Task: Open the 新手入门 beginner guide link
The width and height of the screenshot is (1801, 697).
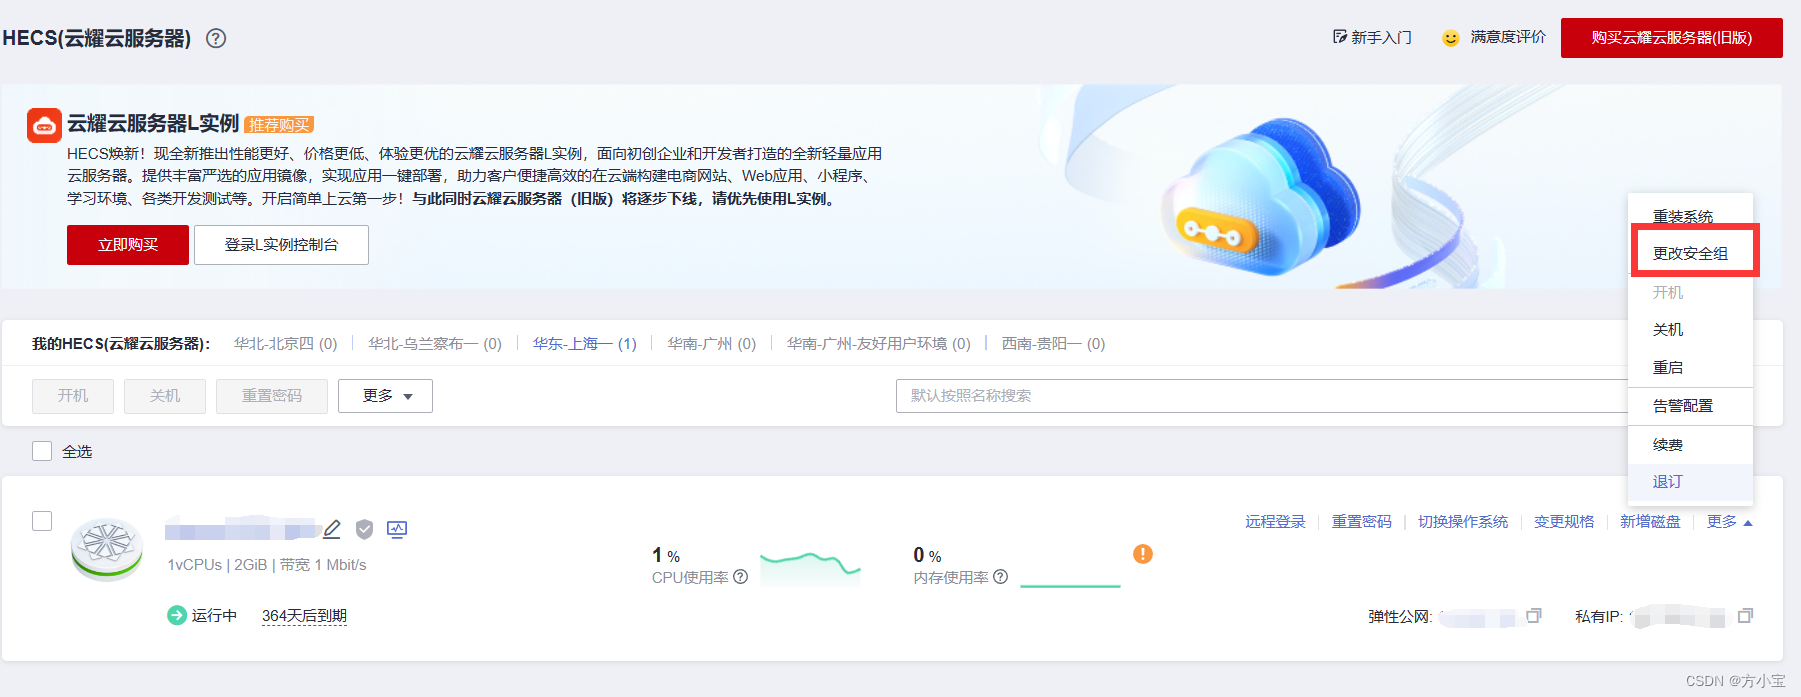Action: (x=1372, y=37)
